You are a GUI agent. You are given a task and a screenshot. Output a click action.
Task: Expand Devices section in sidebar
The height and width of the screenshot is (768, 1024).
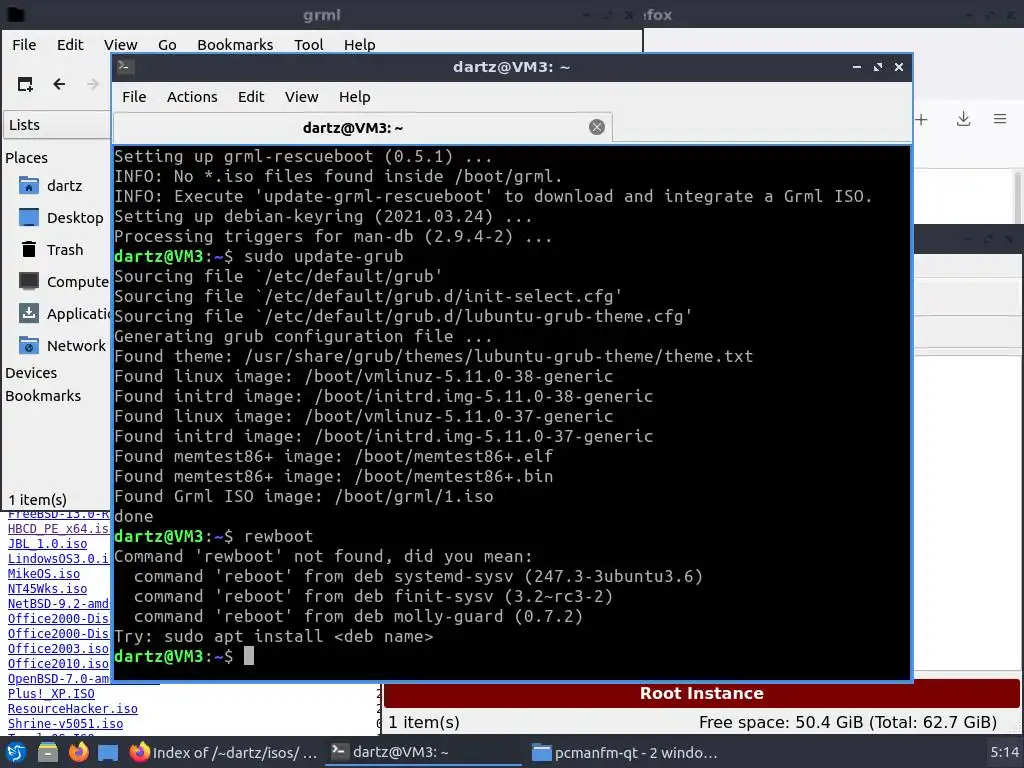point(31,373)
